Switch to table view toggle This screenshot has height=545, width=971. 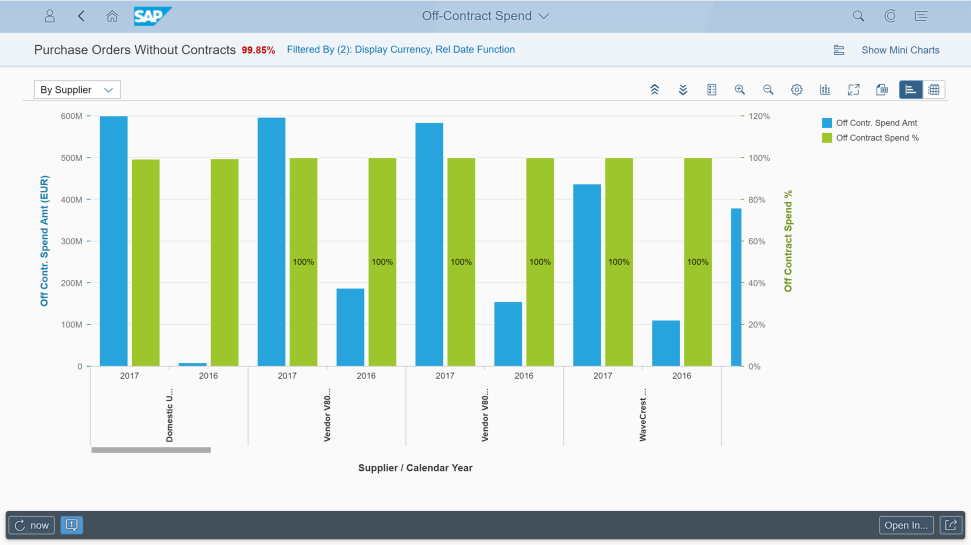934,90
